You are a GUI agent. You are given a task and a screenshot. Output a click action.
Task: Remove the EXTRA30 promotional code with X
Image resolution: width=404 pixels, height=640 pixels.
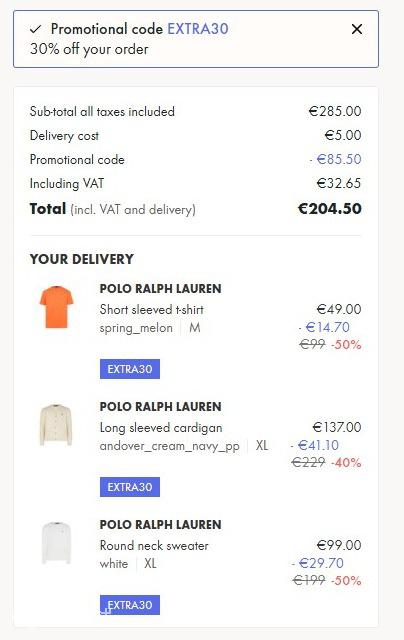point(357,29)
